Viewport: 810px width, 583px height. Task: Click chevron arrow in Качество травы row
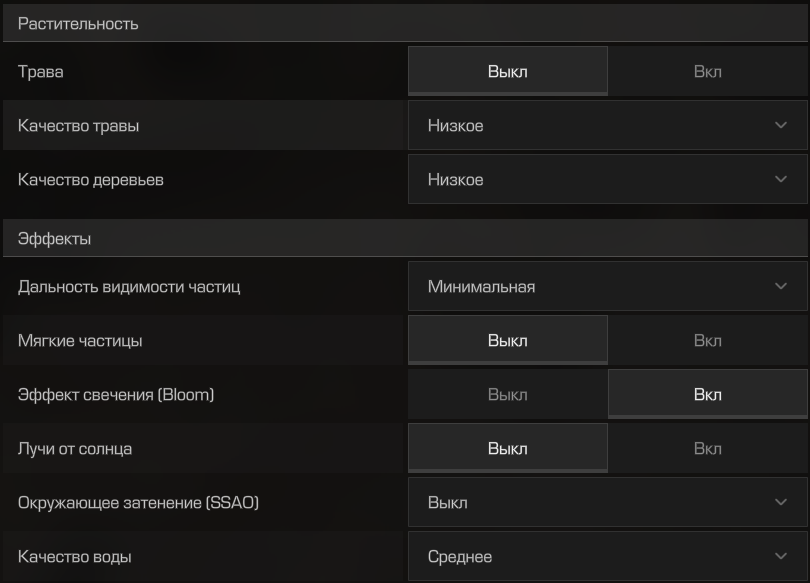781,125
